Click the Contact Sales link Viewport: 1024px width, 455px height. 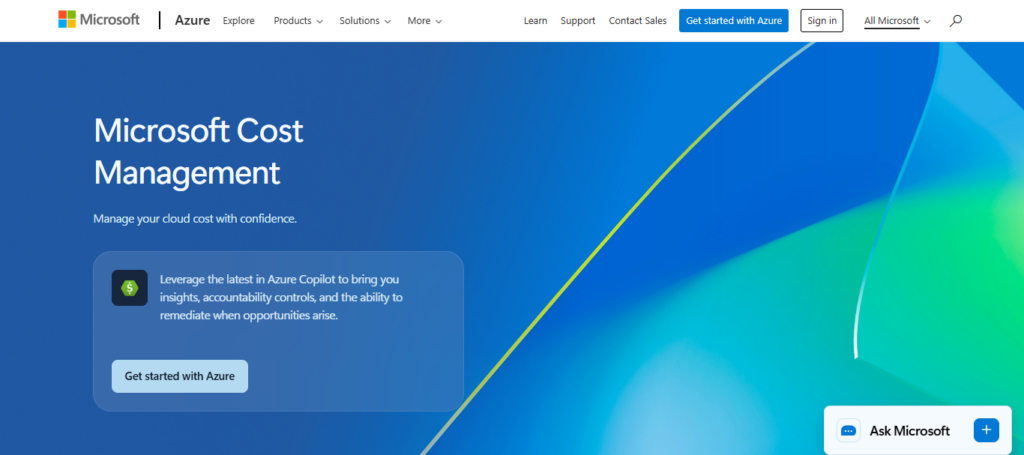637,21
